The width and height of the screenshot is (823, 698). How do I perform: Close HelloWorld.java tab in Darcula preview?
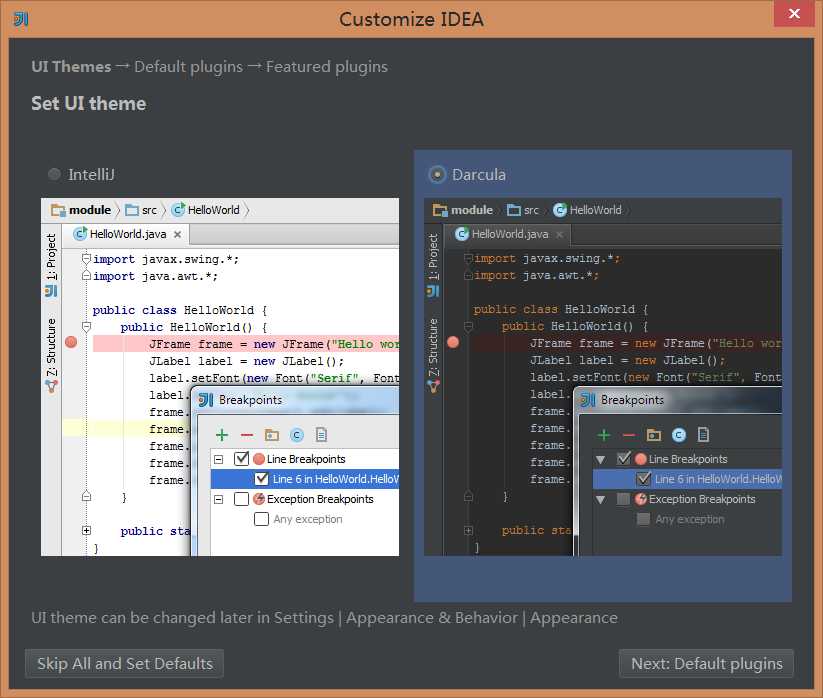(560, 234)
